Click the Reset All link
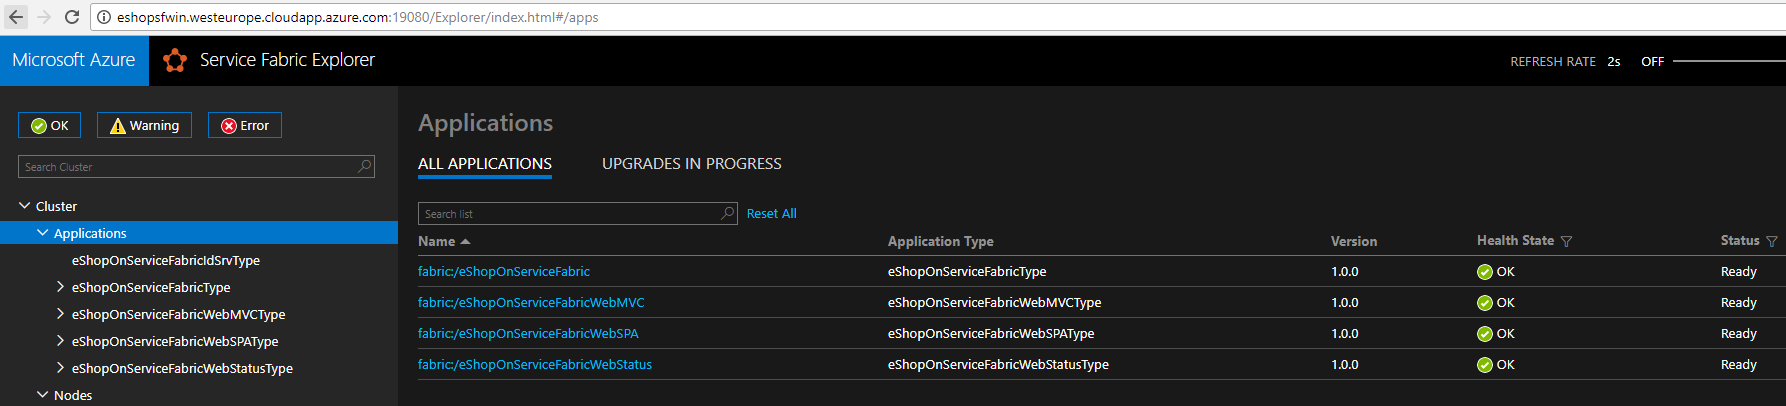1786x406 pixels. pyautogui.click(x=771, y=213)
